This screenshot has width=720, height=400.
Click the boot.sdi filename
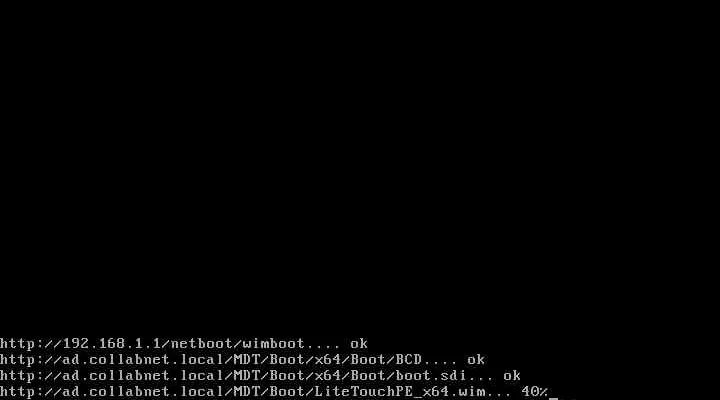tap(431, 376)
